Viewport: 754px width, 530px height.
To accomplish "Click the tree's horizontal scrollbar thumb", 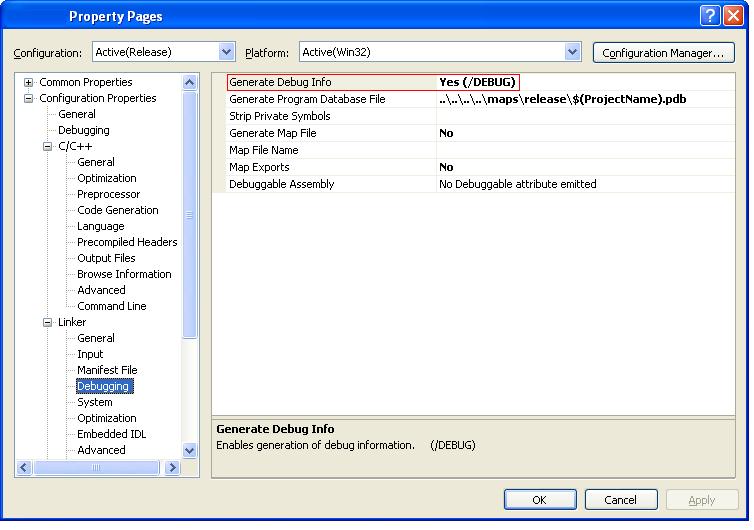I will (x=96, y=467).
